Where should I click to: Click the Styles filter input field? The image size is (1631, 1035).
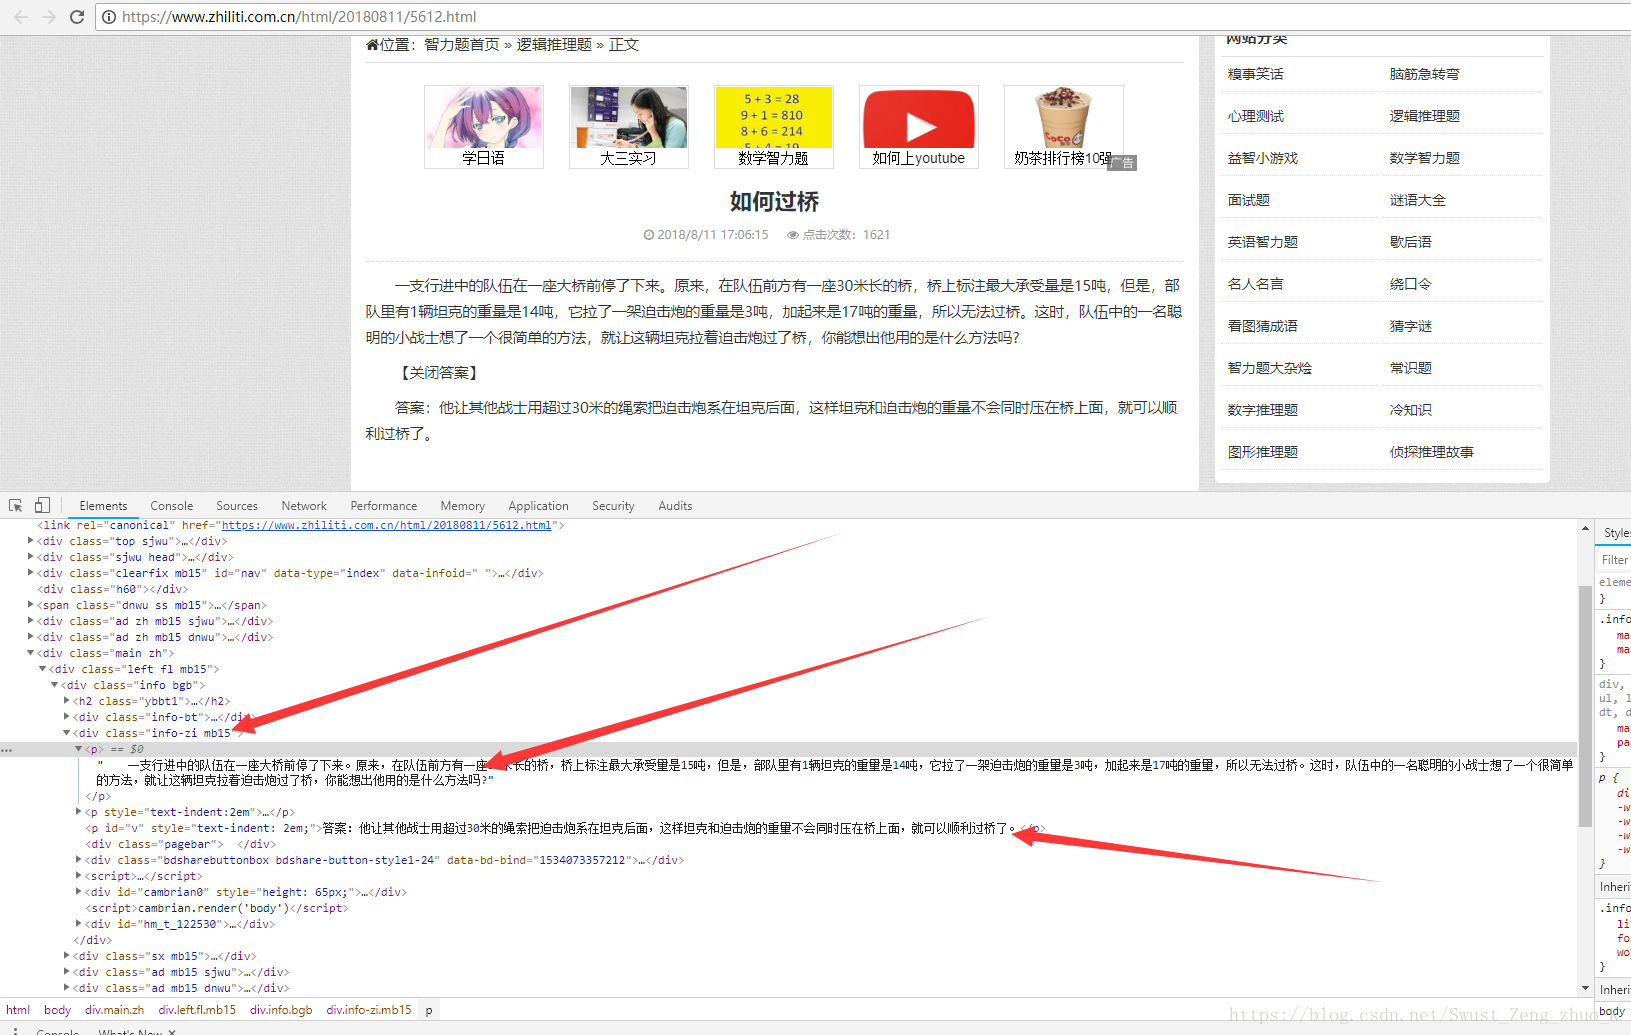point(1614,560)
